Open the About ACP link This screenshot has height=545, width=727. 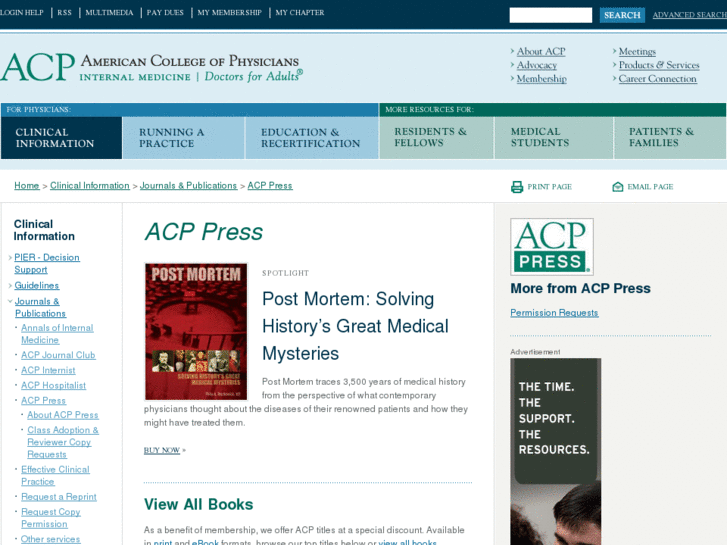tap(541, 51)
